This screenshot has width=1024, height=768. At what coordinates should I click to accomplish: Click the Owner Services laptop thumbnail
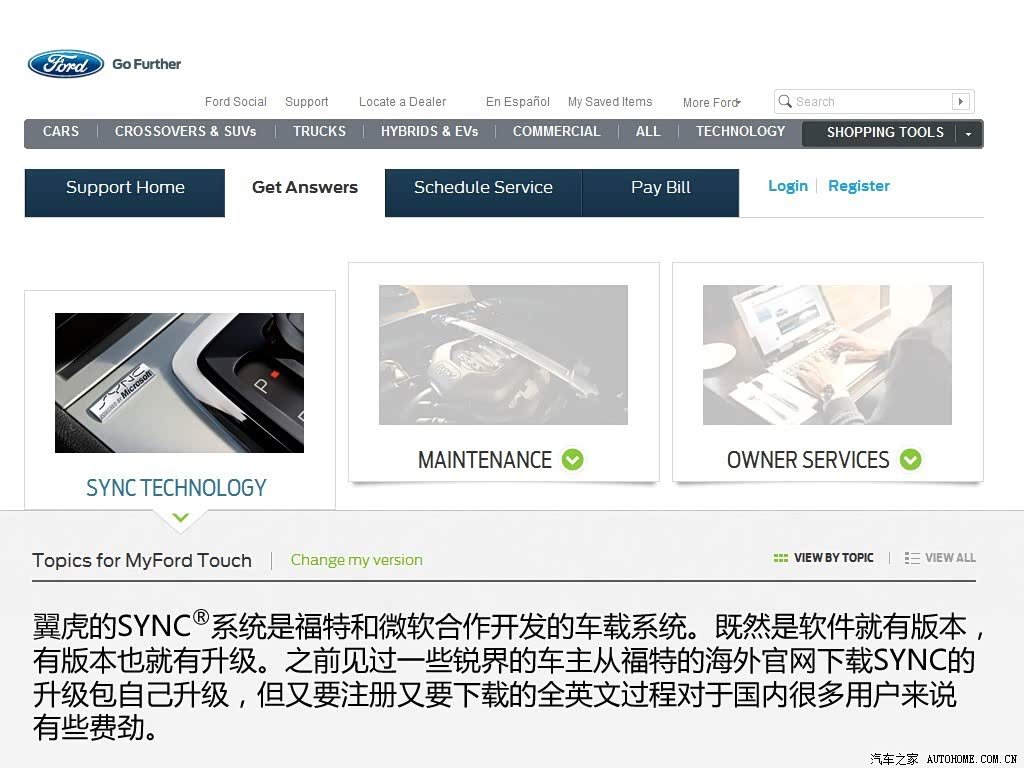[827, 355]
